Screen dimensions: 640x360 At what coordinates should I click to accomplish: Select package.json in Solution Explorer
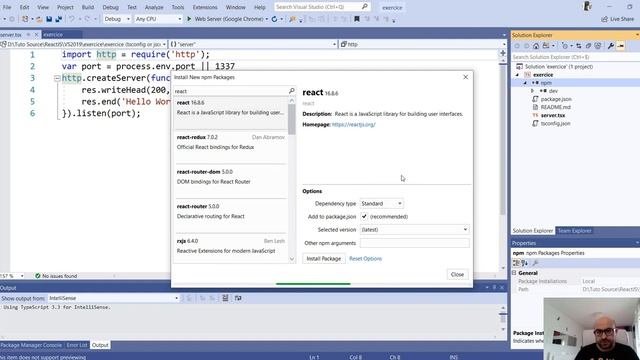556,99
